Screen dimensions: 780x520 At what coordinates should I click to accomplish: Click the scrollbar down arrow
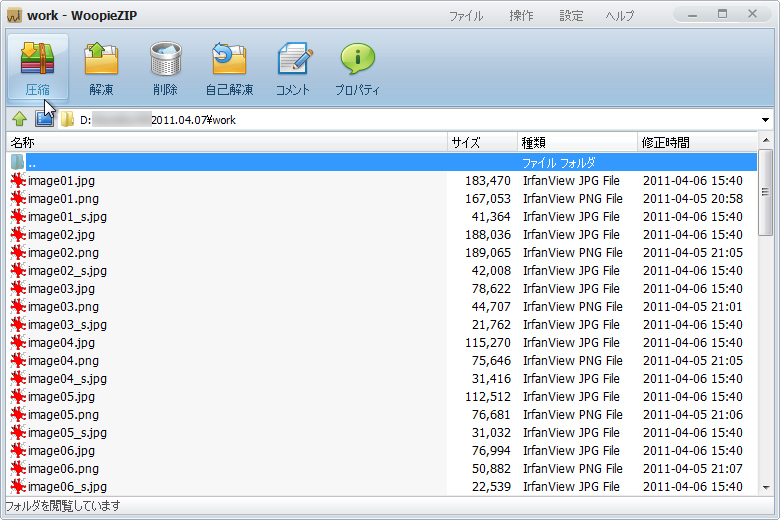point(766,488)
